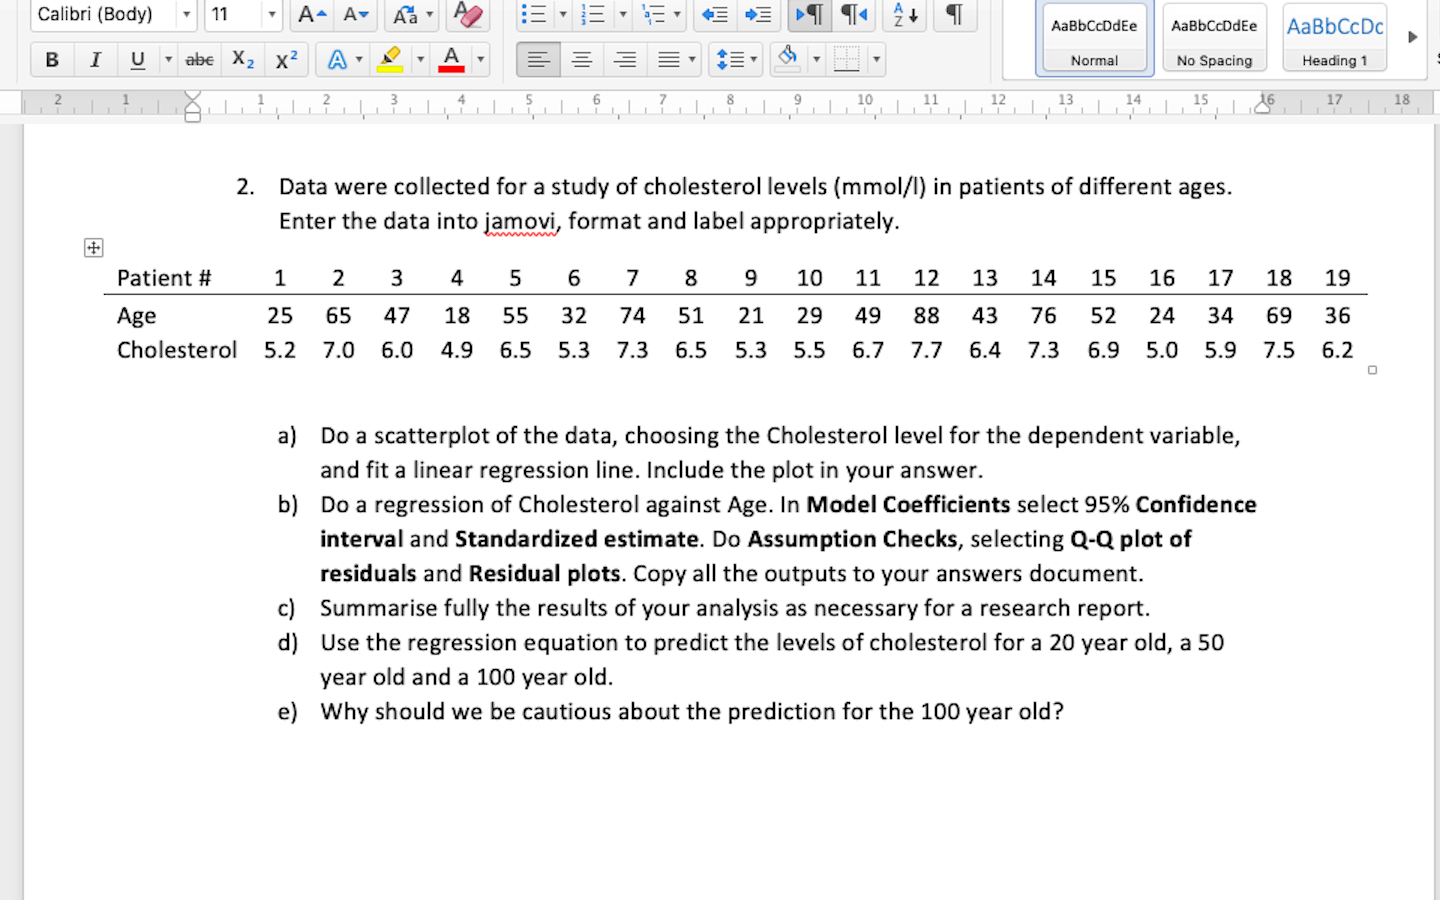Image resolution: width=1440 pixels, height=900 pixels.
Task: Toggle align left
Action: click(x=538, y=60)
